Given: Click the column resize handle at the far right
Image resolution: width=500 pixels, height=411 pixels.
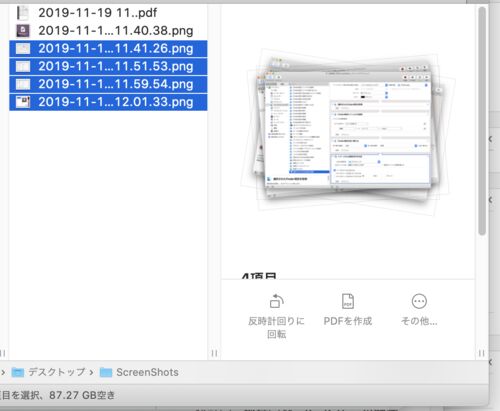Looking at the screenshot, I should (482, 353).
